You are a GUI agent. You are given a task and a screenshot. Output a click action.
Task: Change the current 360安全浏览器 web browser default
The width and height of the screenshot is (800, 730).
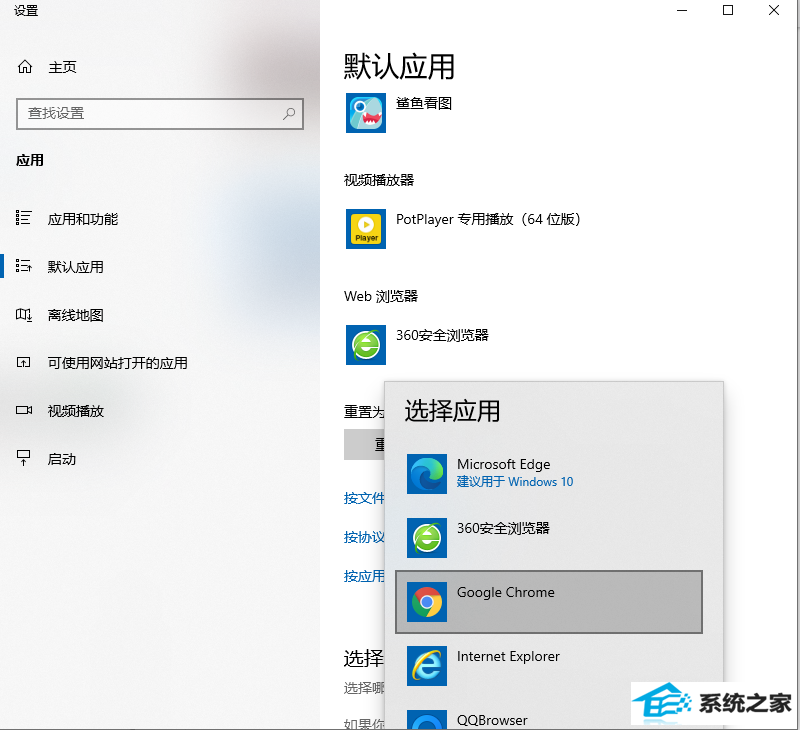click(x=442, y=335)
